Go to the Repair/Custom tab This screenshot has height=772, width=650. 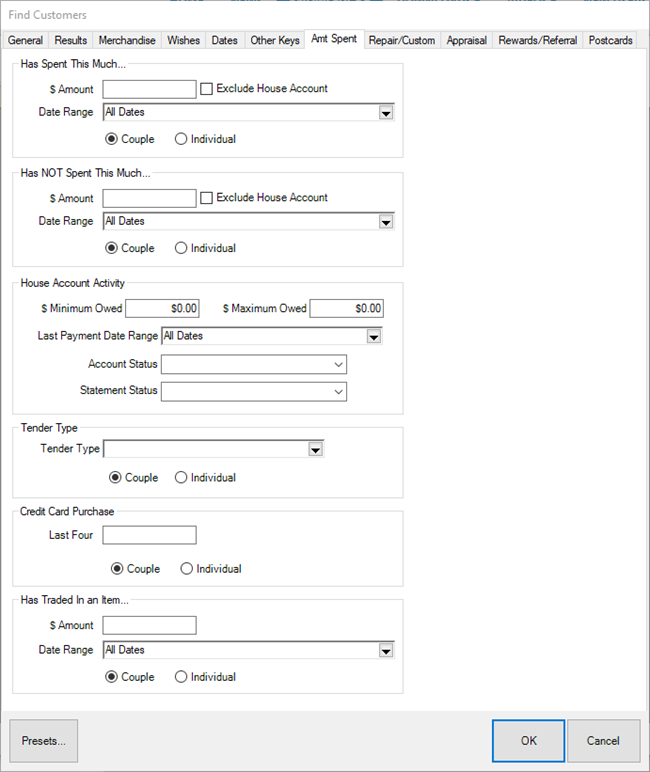(401, 40)
